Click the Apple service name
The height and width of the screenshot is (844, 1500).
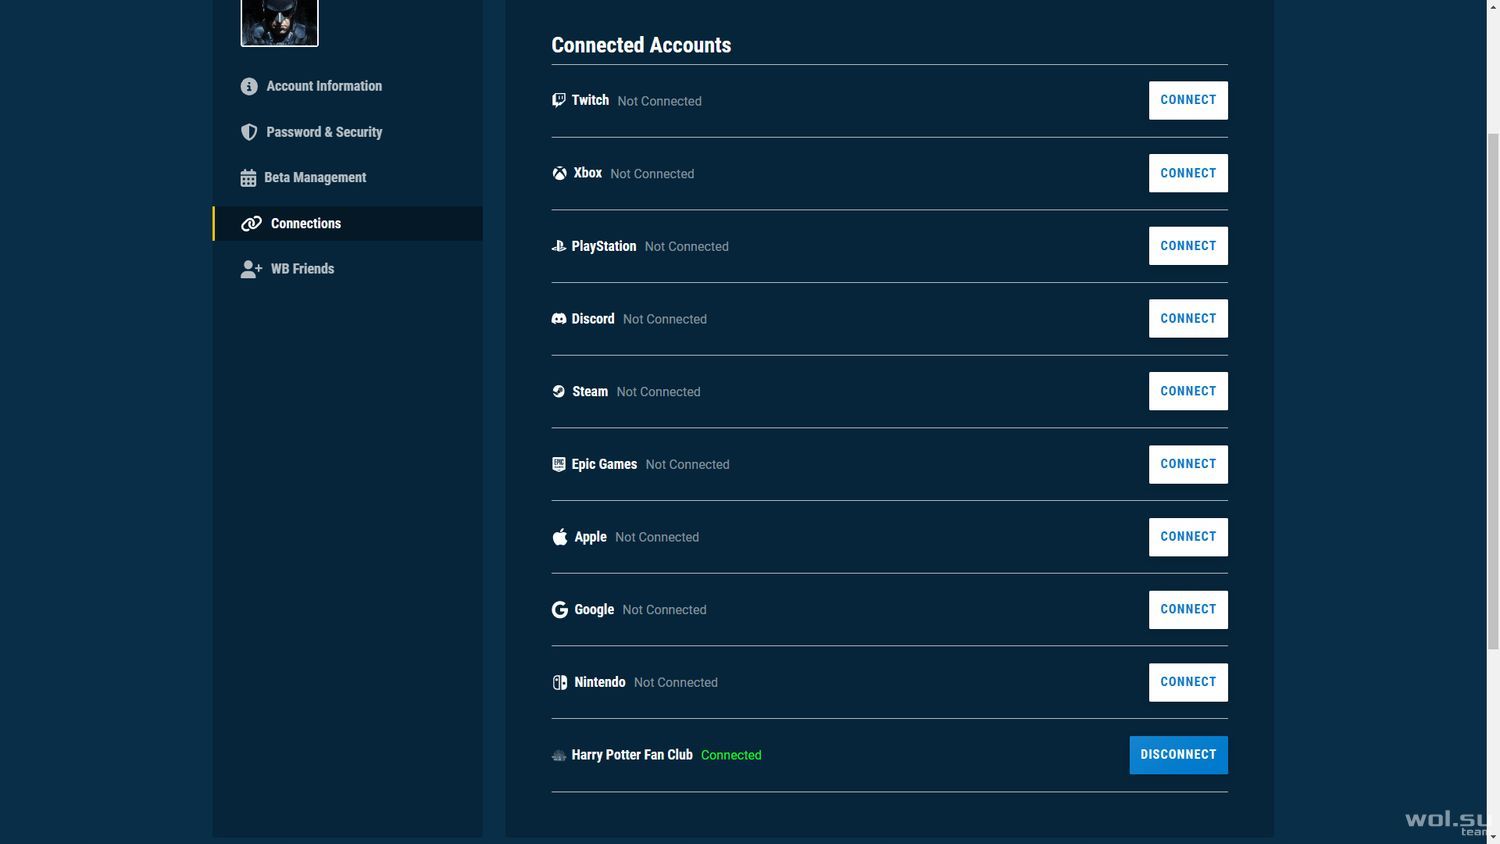[x=590, y=537]
